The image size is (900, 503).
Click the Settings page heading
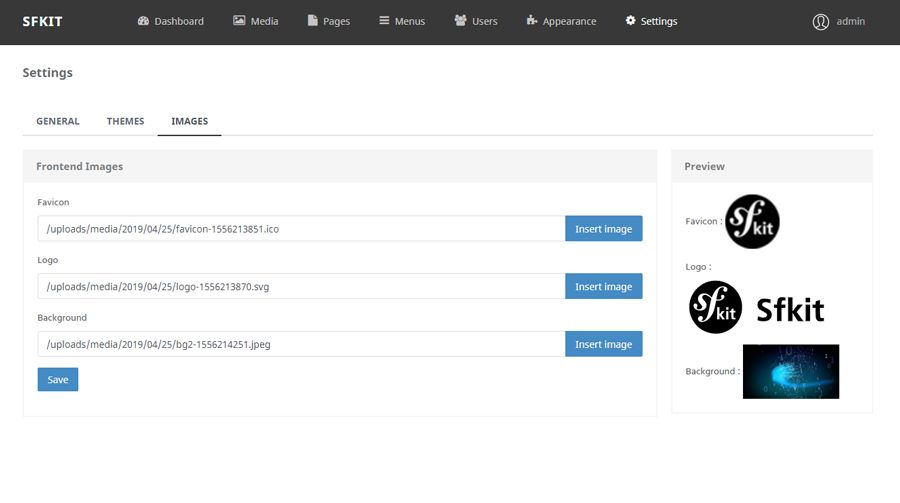click(x=48, y=73)
